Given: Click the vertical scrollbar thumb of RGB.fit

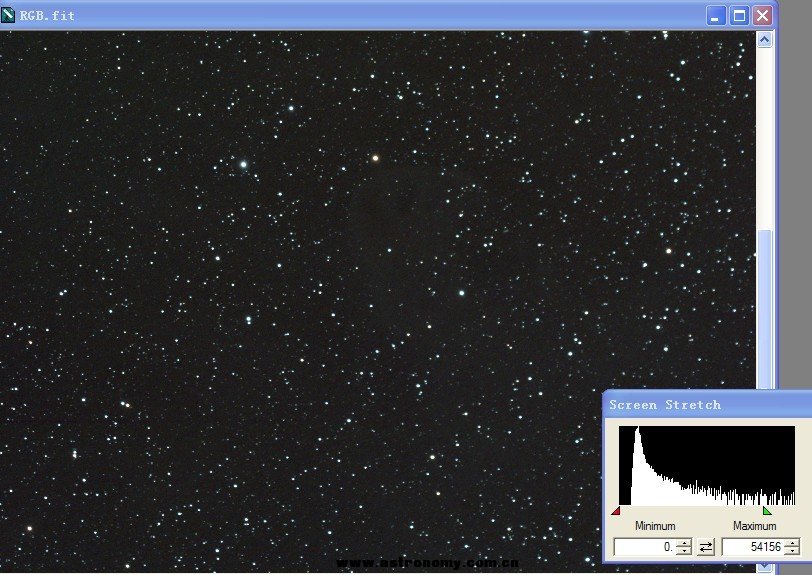Looking at the screenshot, I should tap(765, 308).
